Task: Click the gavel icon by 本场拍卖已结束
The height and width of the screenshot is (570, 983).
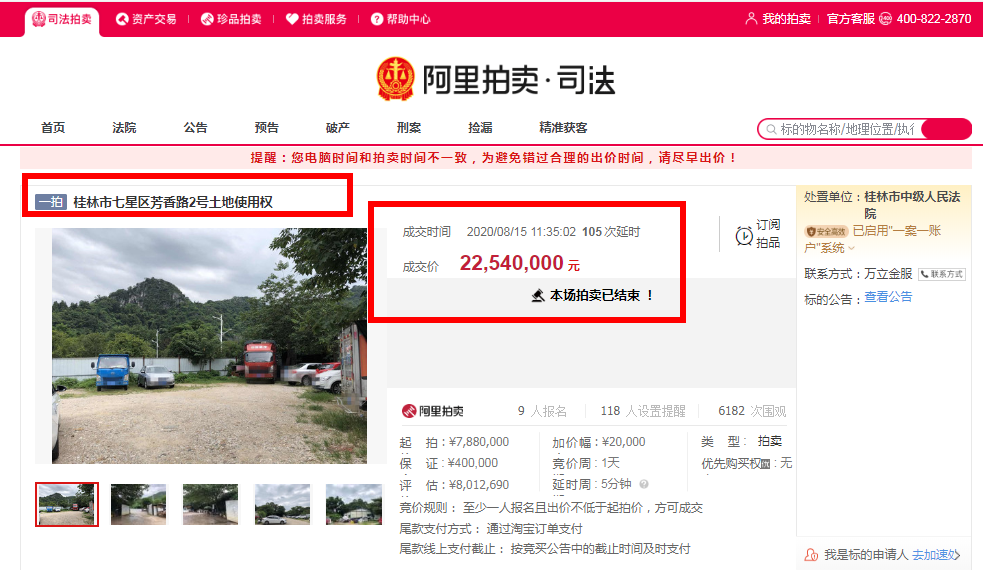Action: 538,295
